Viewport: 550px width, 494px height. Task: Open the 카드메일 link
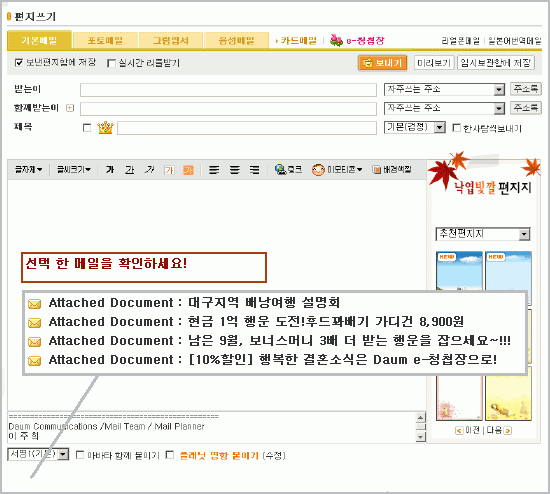[298, 41]
